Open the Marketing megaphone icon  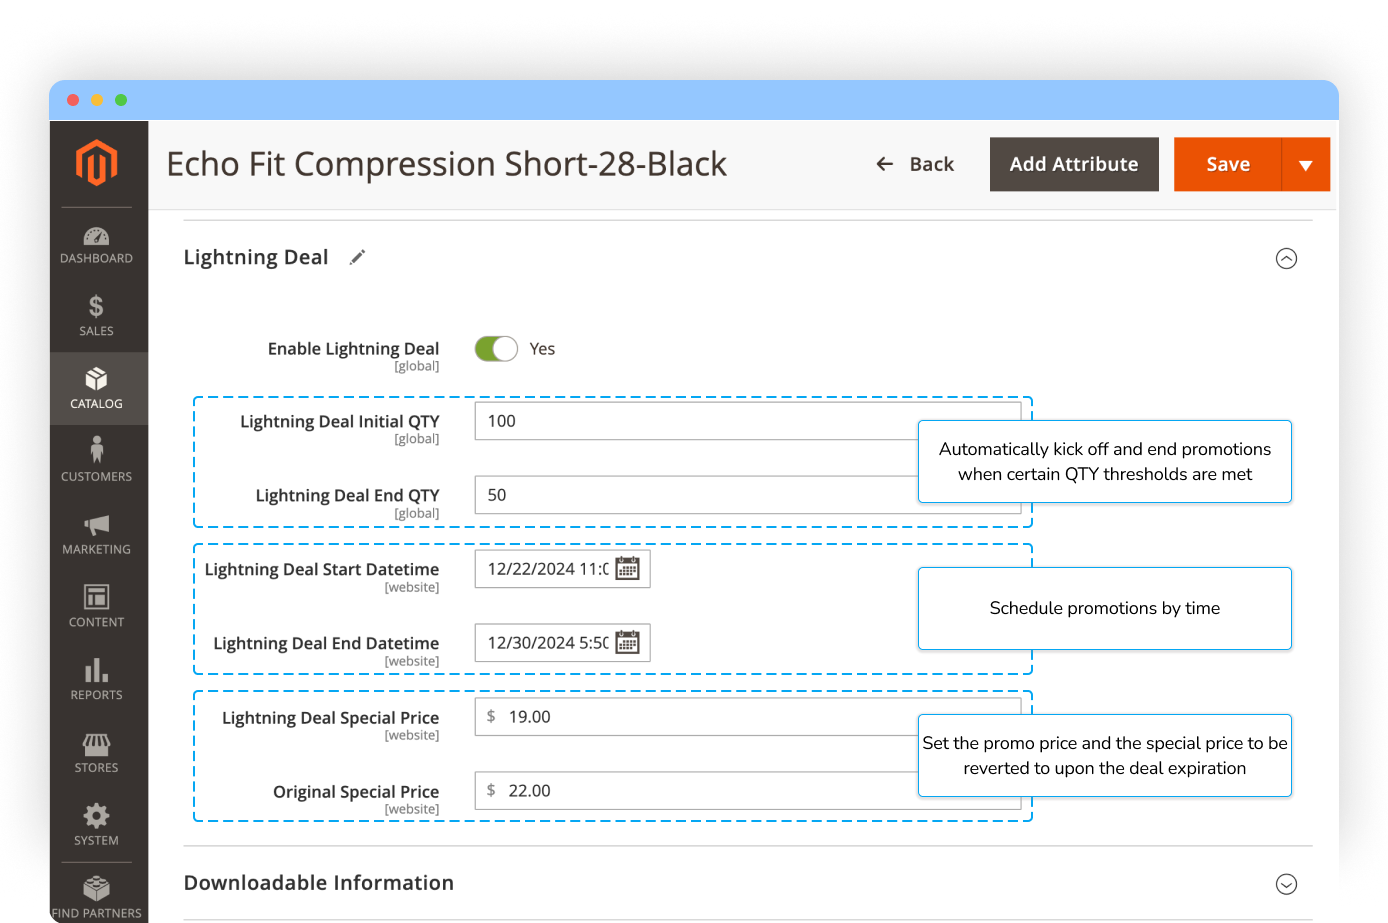[x=97, y=525]
